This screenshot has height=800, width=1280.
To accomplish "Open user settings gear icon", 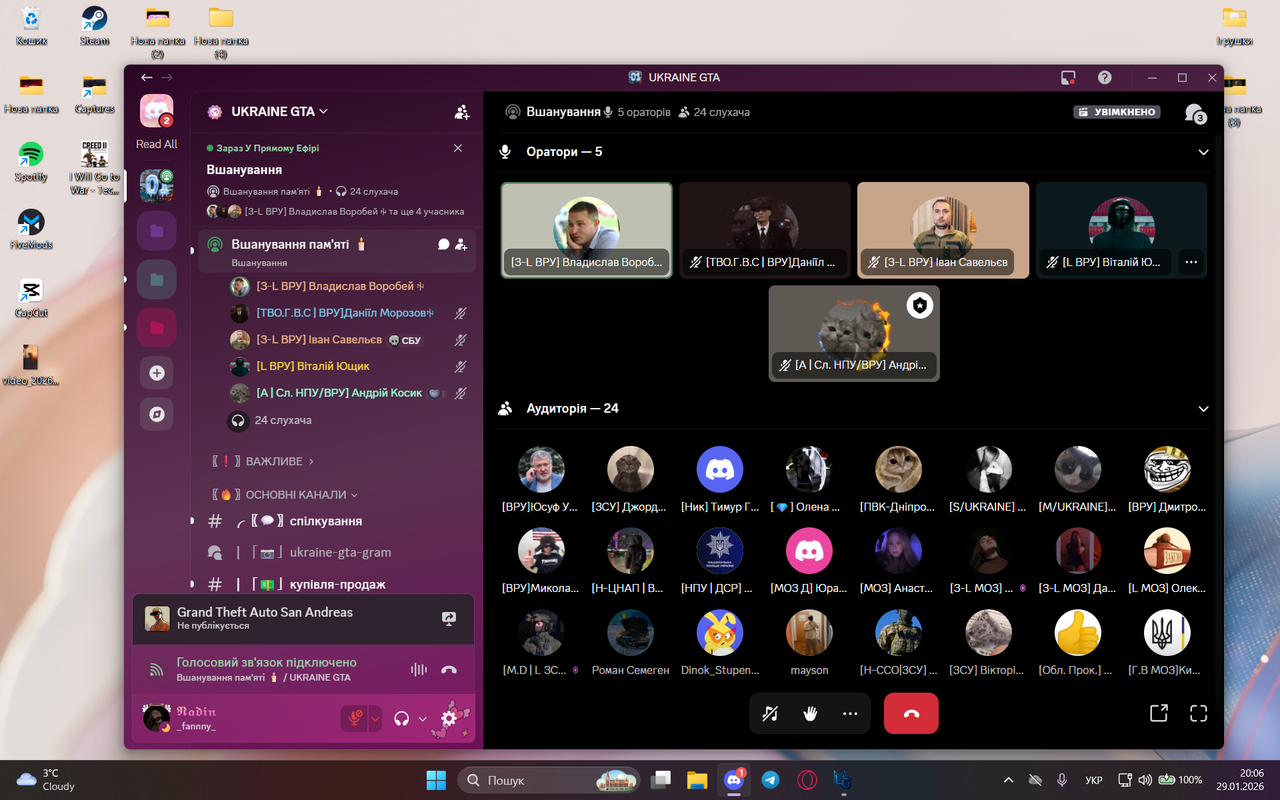I will coord(449,718).
